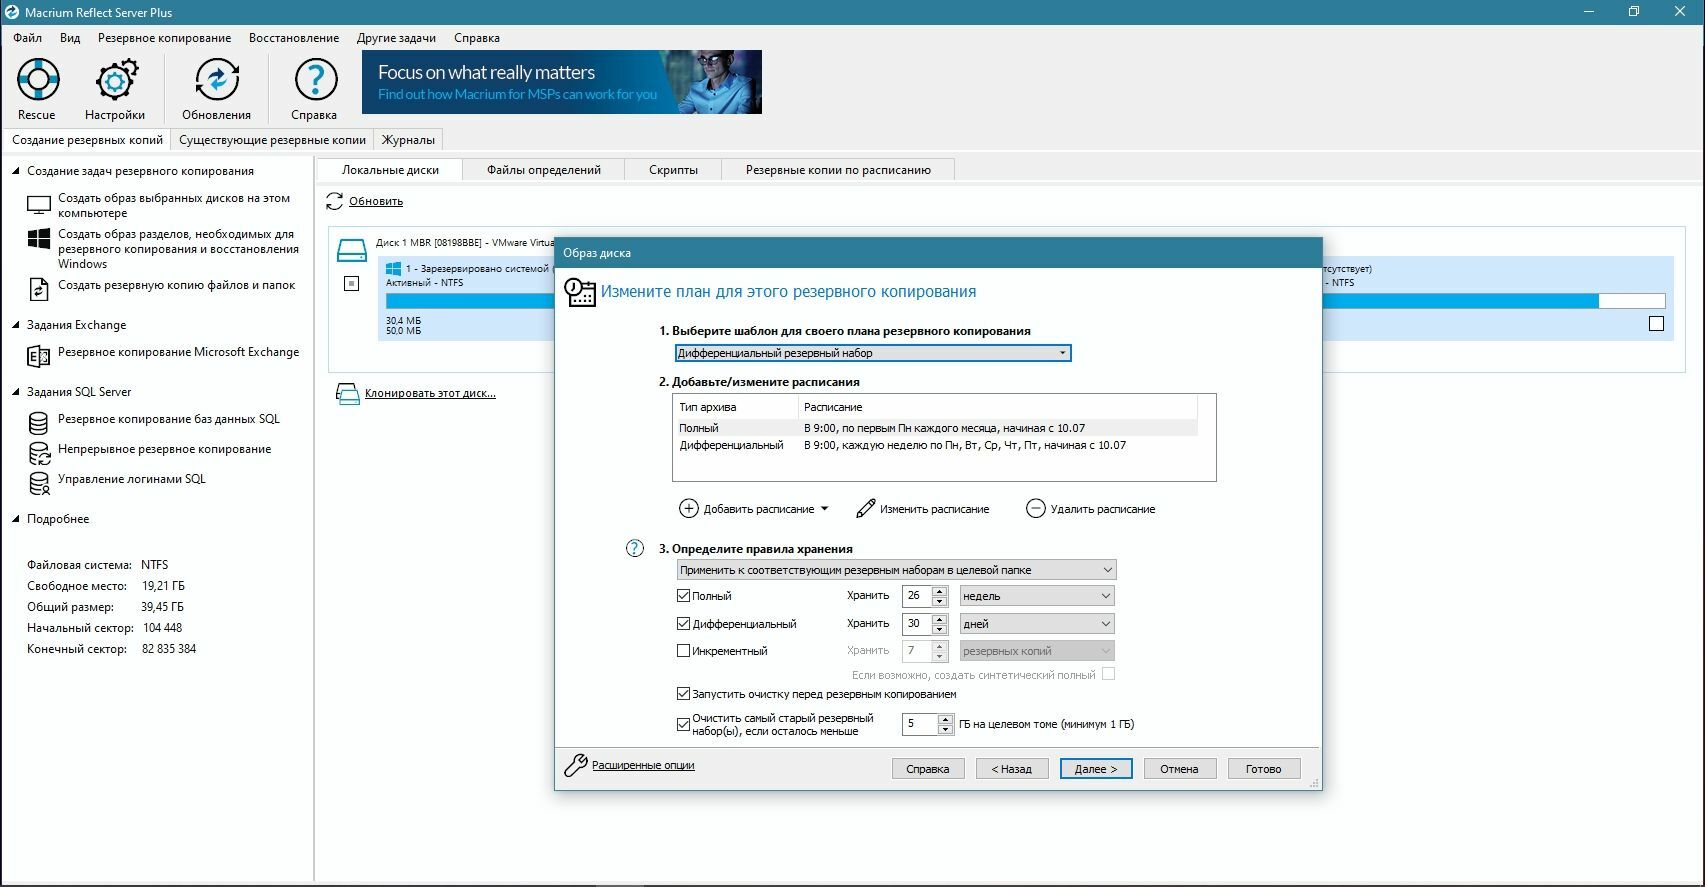Screen dimensions: 1705x887
Task: Open the Расширенные опции link
Action: (643, 766)
